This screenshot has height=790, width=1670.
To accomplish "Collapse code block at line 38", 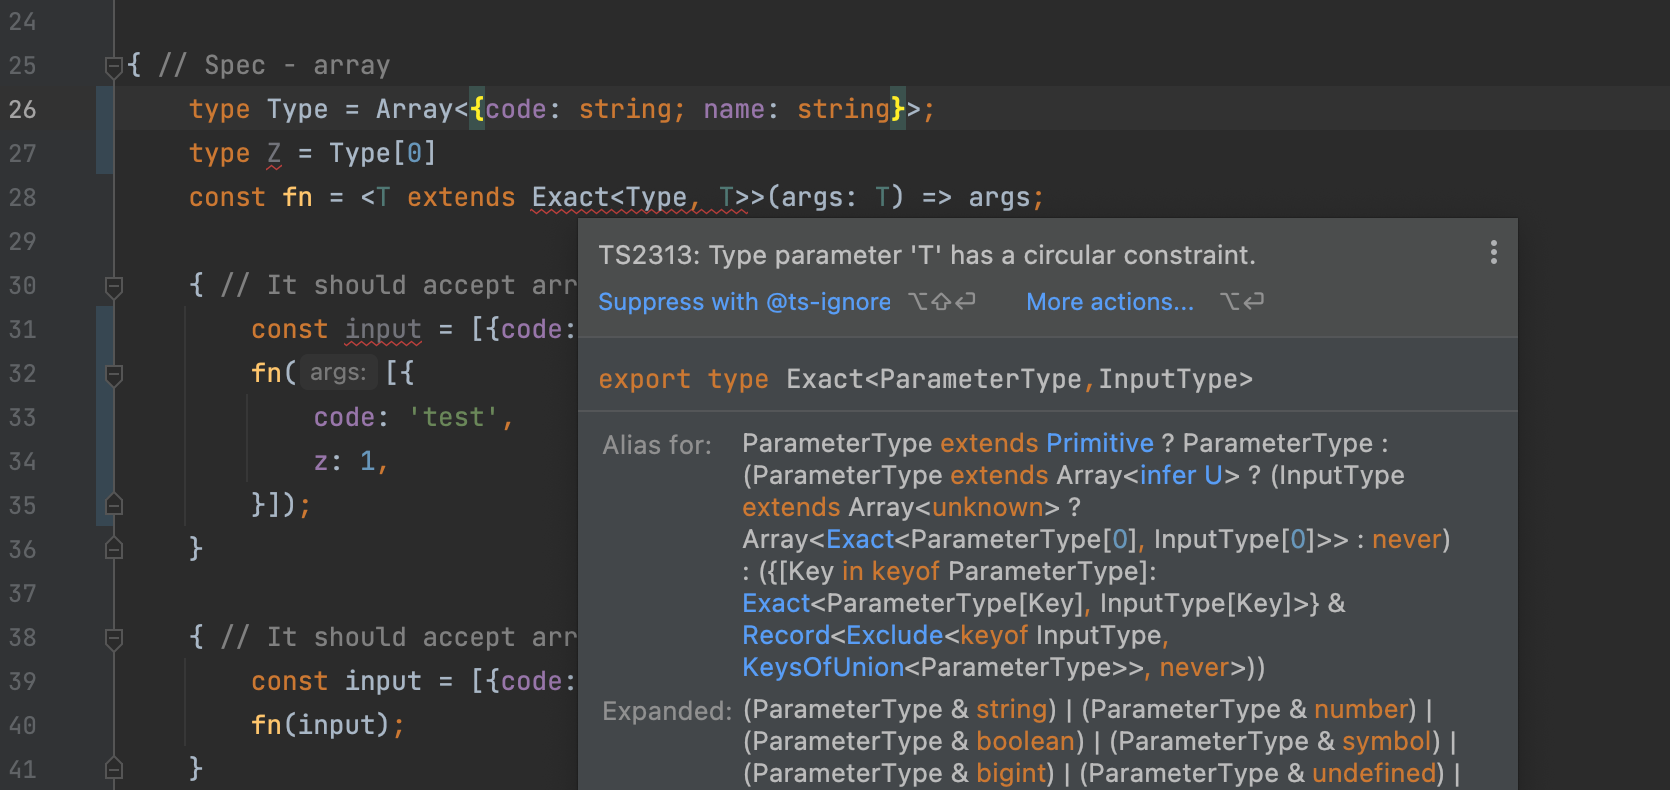I will (114, 639).
